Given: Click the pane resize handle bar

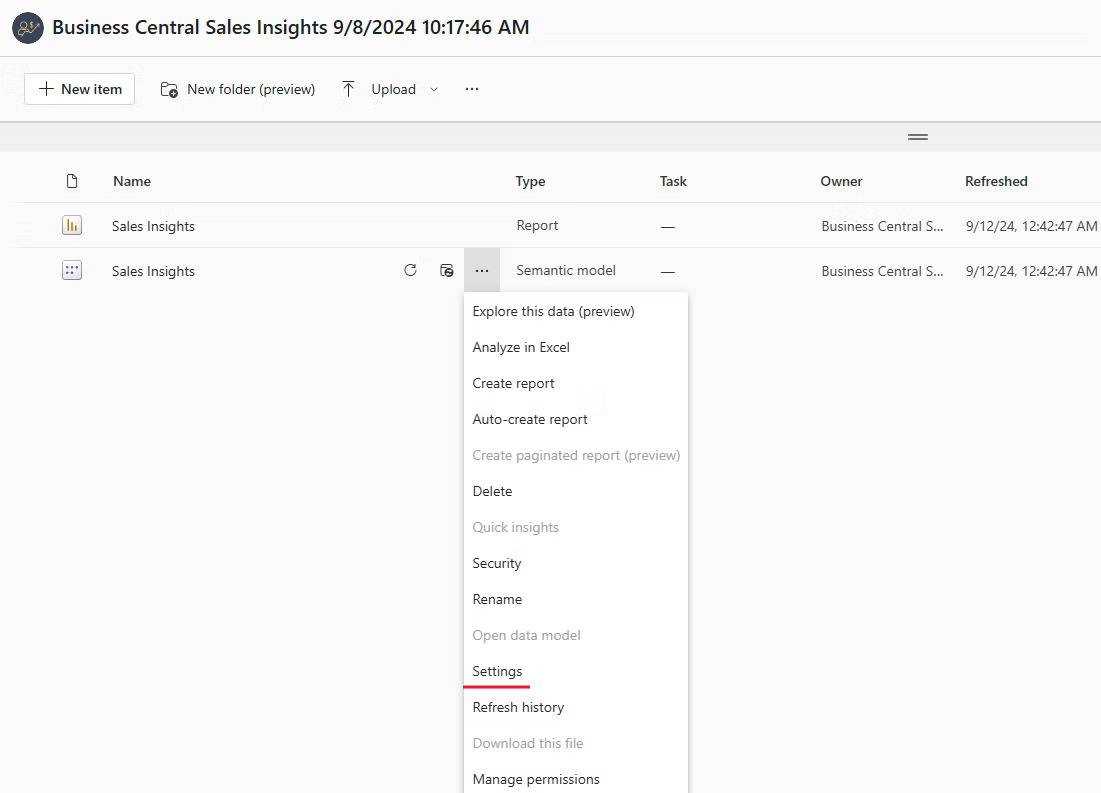Looking at the screenshot, I should click(x=918, y=137).
